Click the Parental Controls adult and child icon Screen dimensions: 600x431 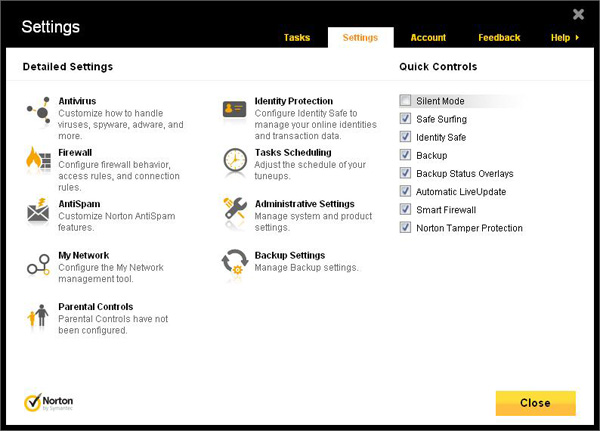pyautogui.click(x=38, y=316)
